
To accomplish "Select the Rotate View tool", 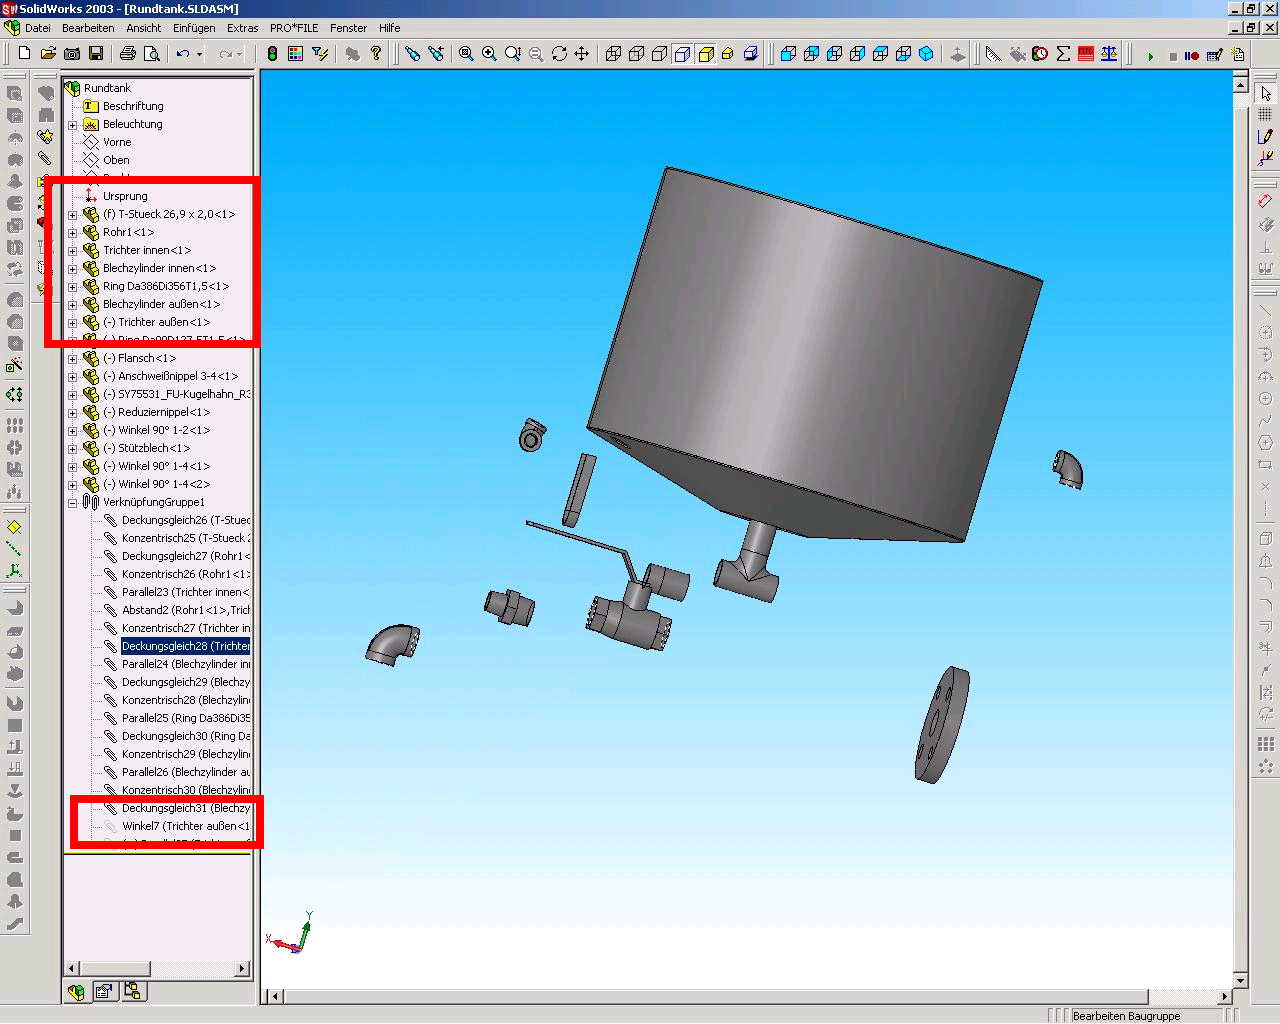I will pyautogui.click(x=559, y=54).
